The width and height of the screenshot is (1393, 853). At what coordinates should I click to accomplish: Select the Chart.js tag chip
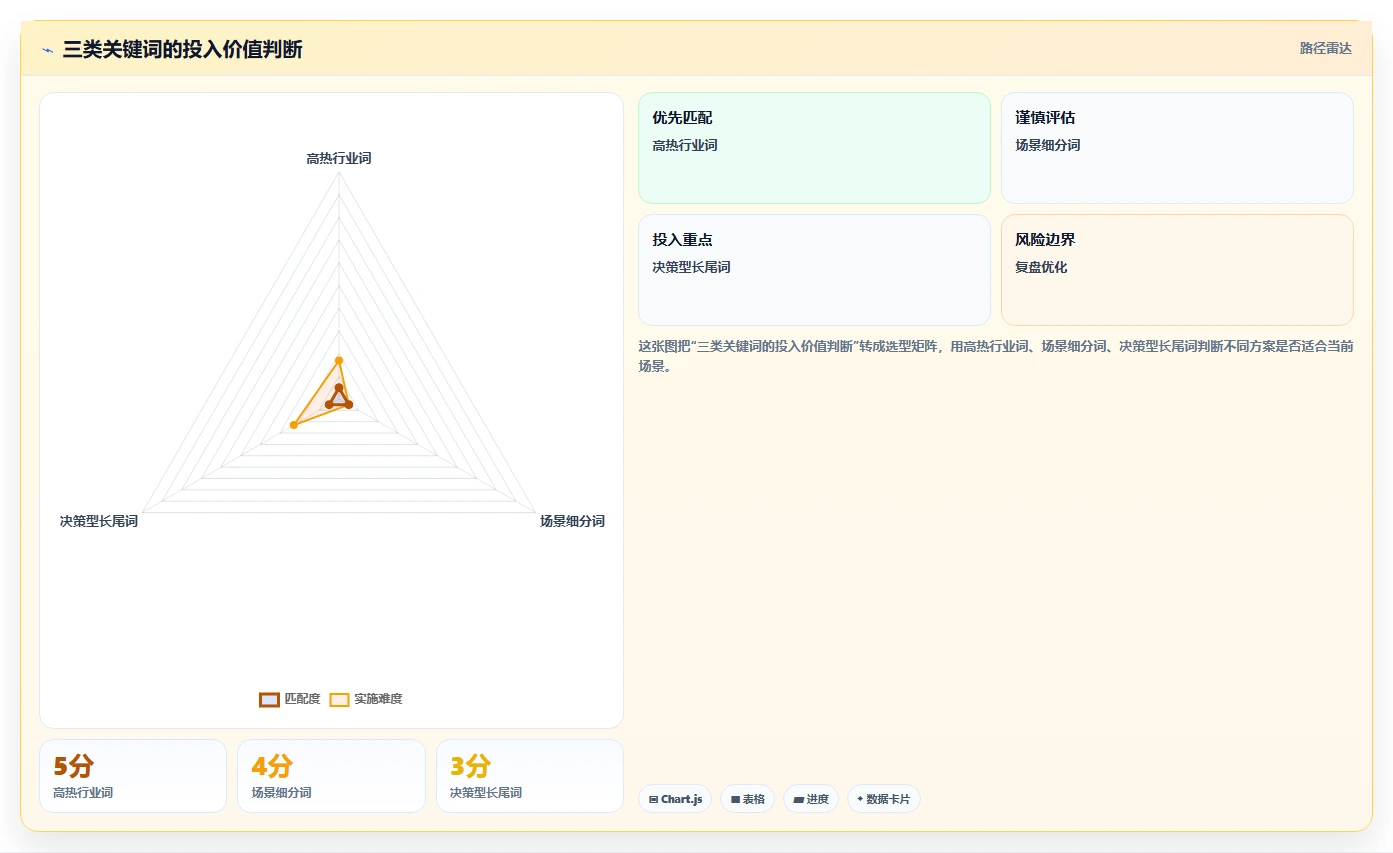[x=675, y=799]
